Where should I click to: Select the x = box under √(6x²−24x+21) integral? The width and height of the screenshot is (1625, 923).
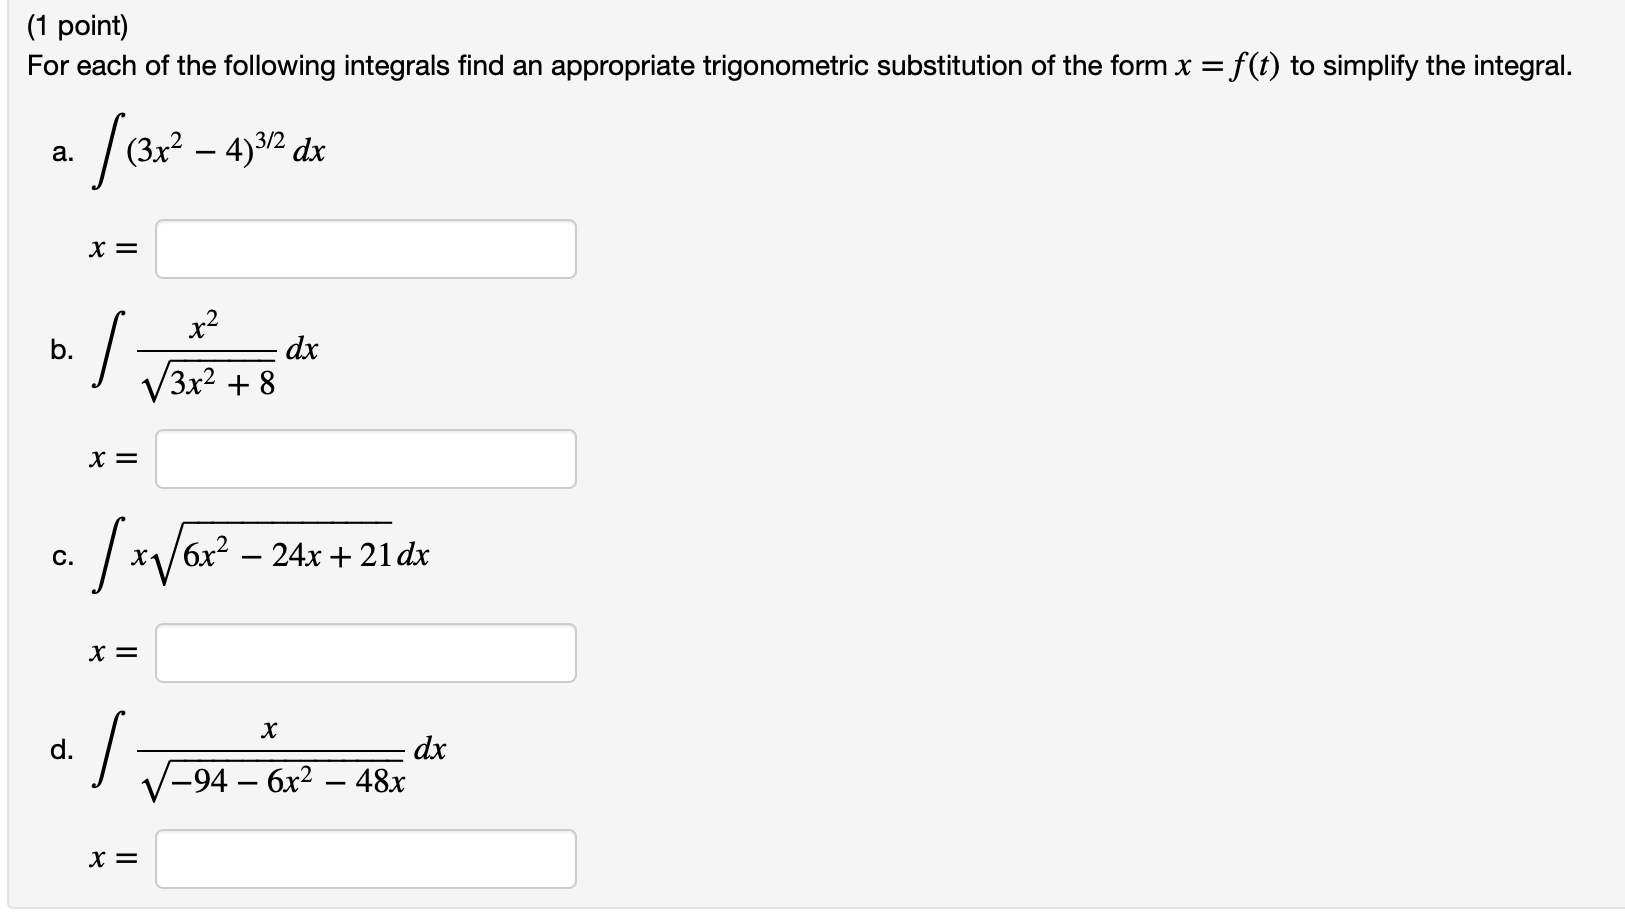tap(365, 652)
